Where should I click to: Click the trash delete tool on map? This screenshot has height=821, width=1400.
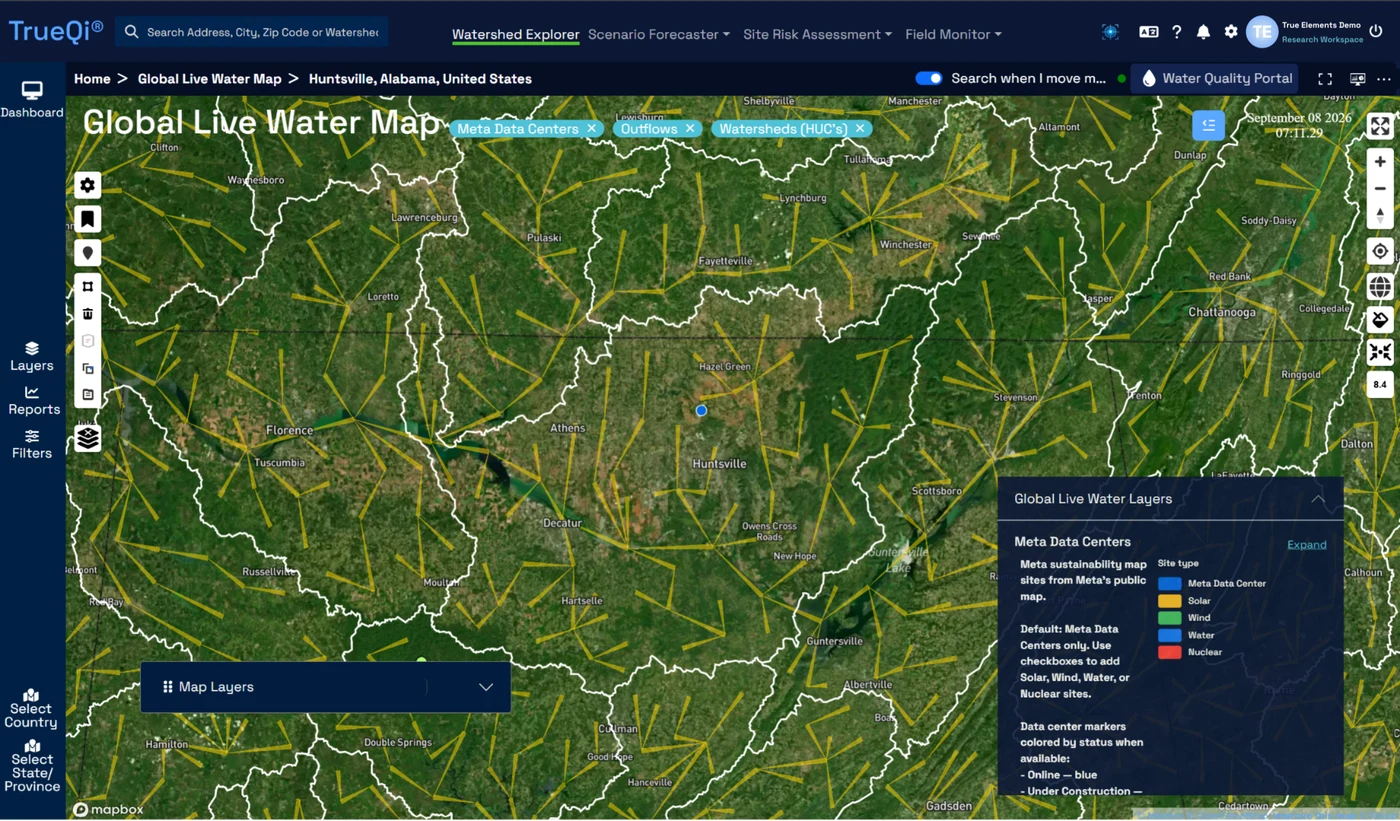88,314
